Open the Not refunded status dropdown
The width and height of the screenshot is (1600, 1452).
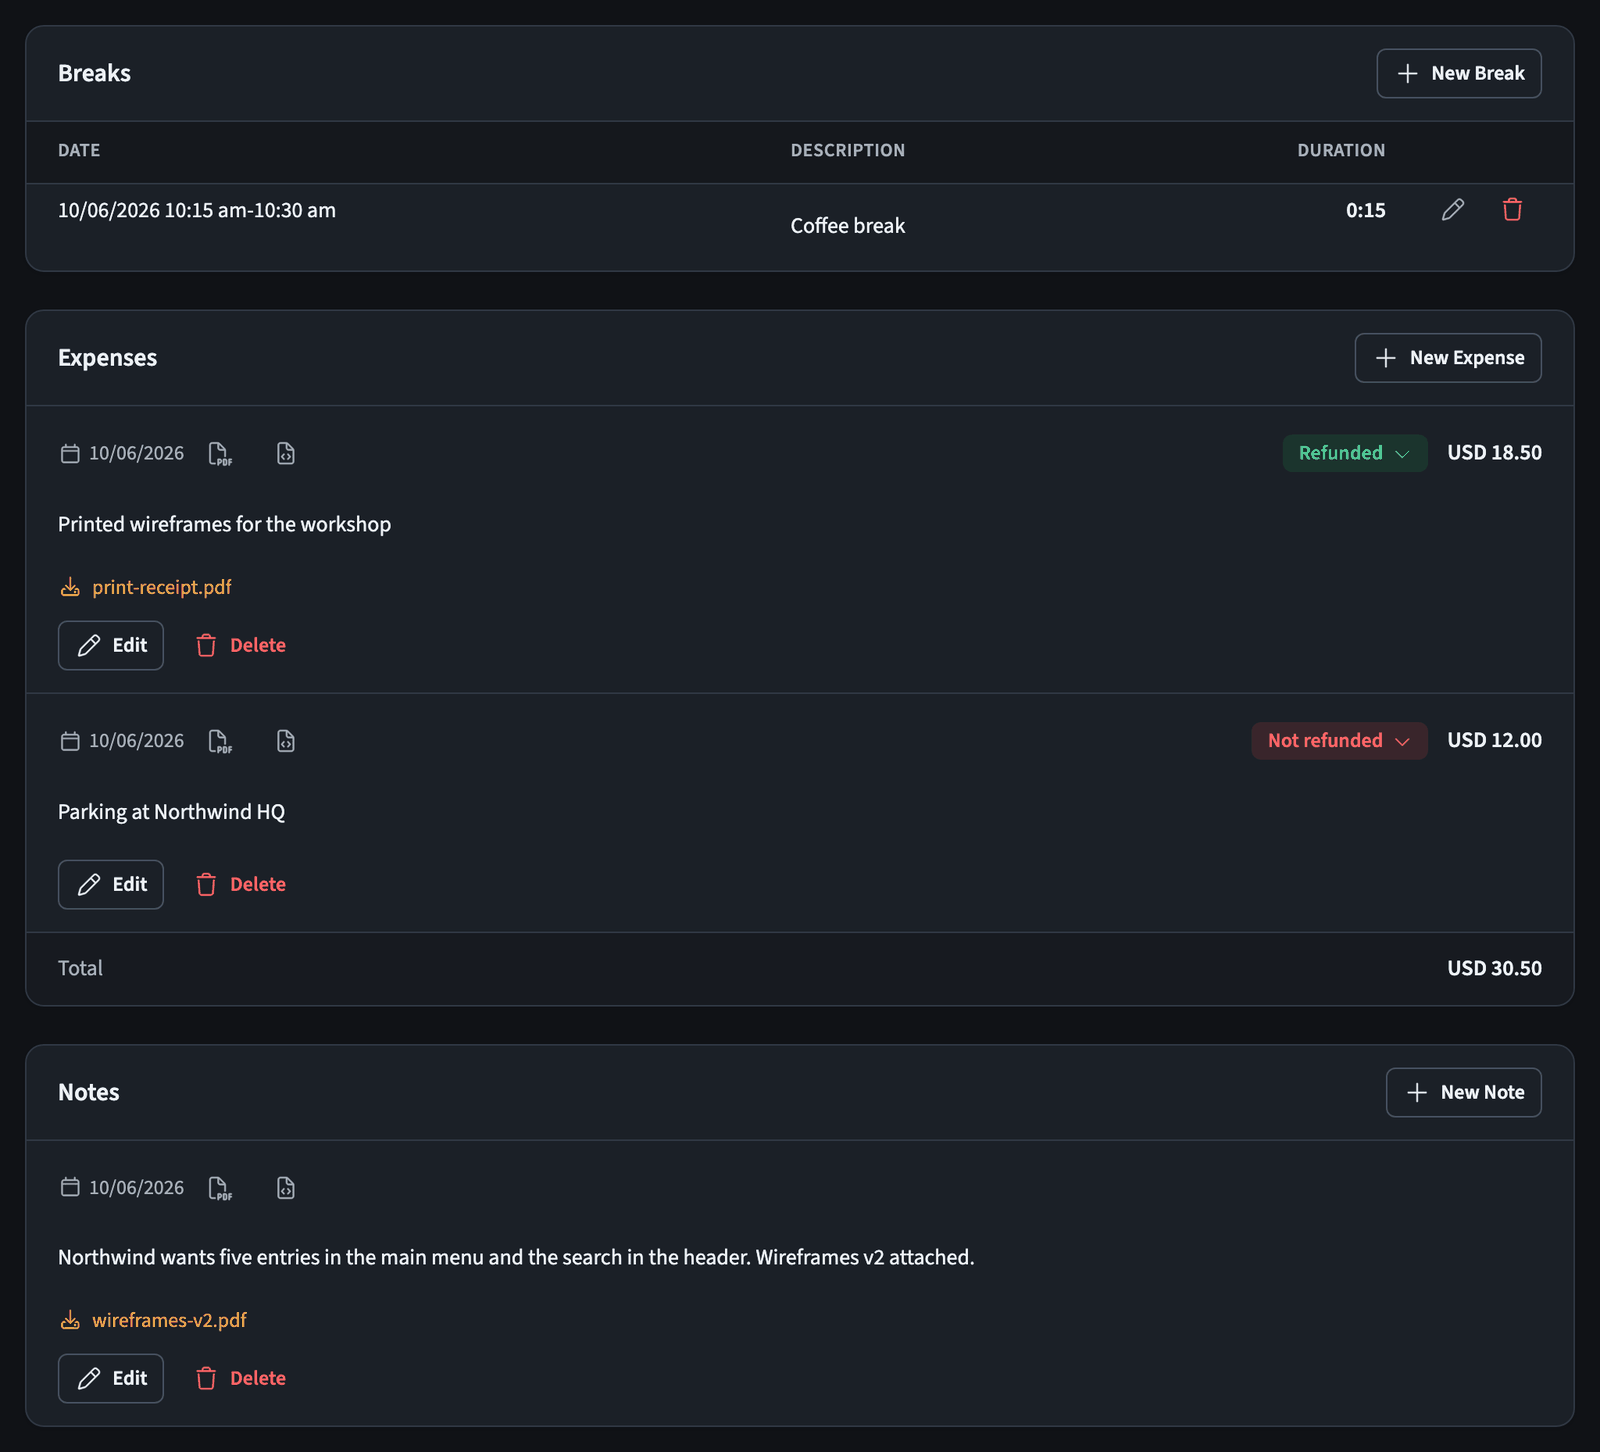pyautogui.click(x=1339, y=741)
